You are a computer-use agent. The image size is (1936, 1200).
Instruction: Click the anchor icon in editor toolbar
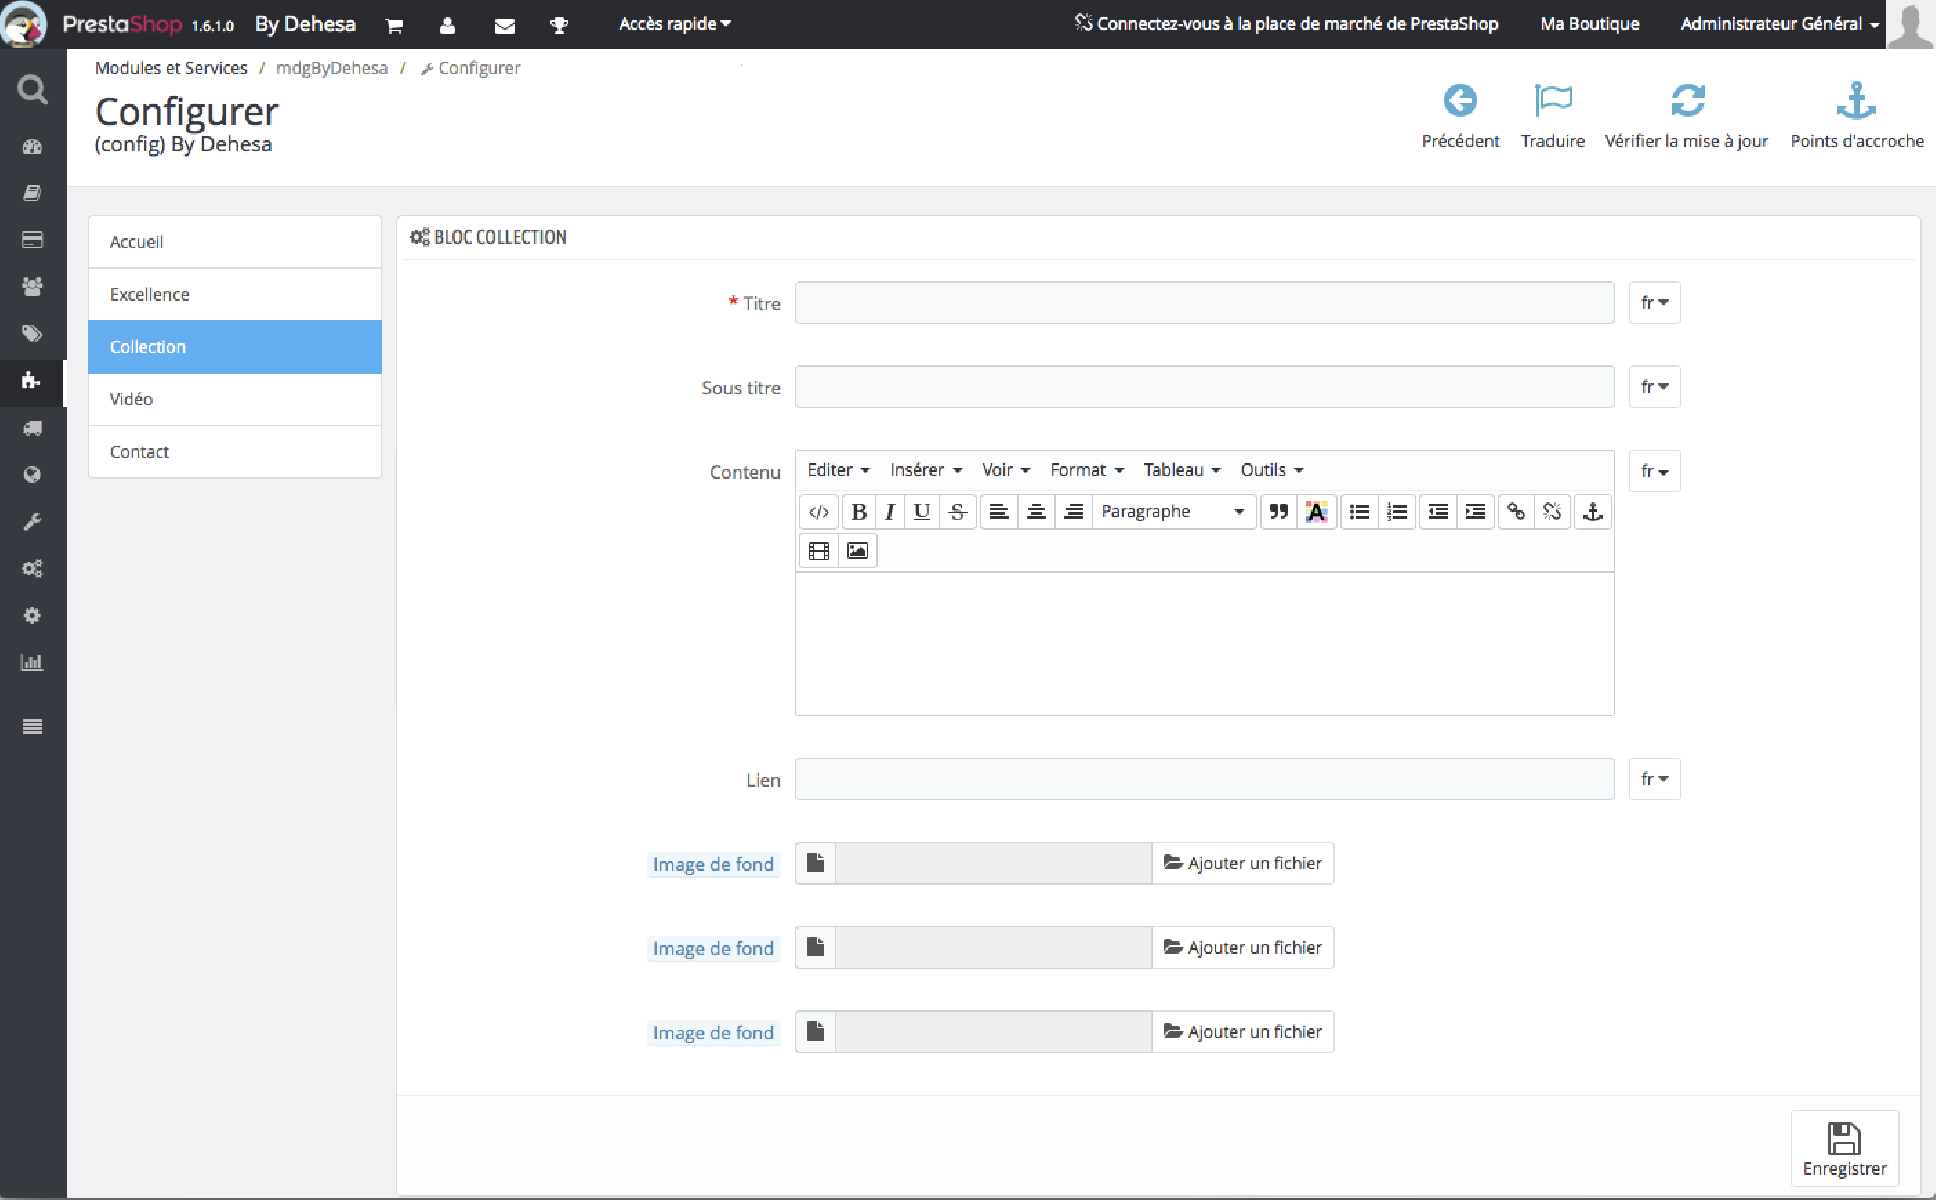tap(1593, 512)
